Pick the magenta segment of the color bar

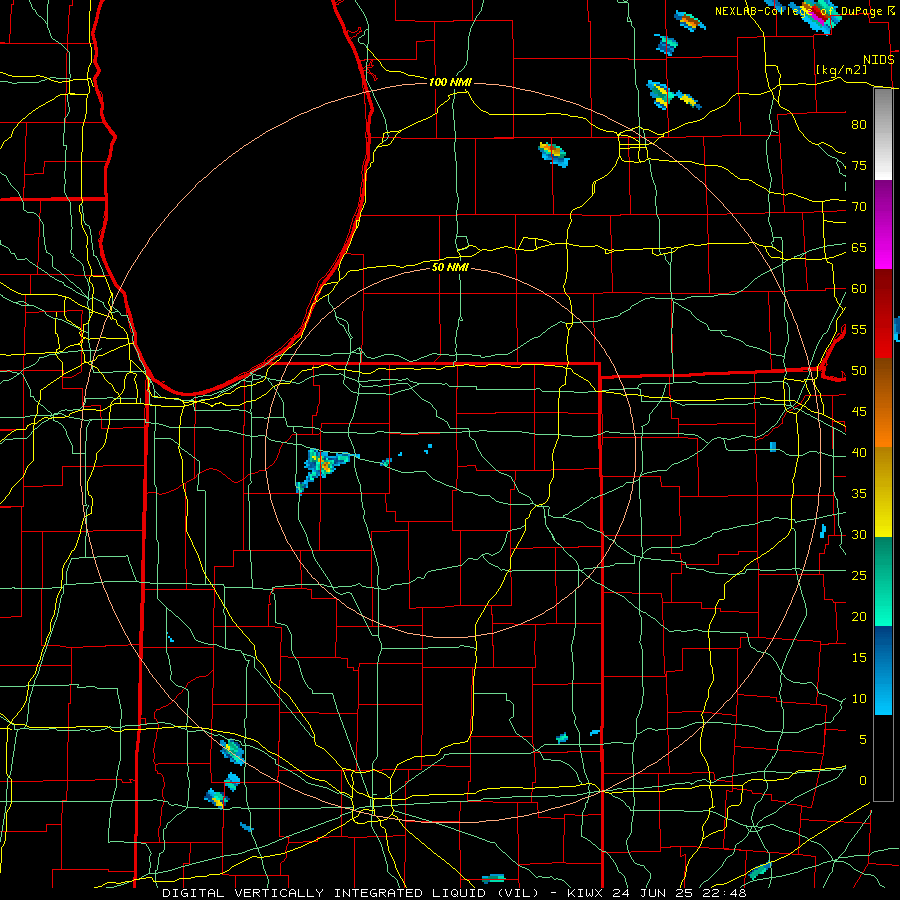click(883, 248)
